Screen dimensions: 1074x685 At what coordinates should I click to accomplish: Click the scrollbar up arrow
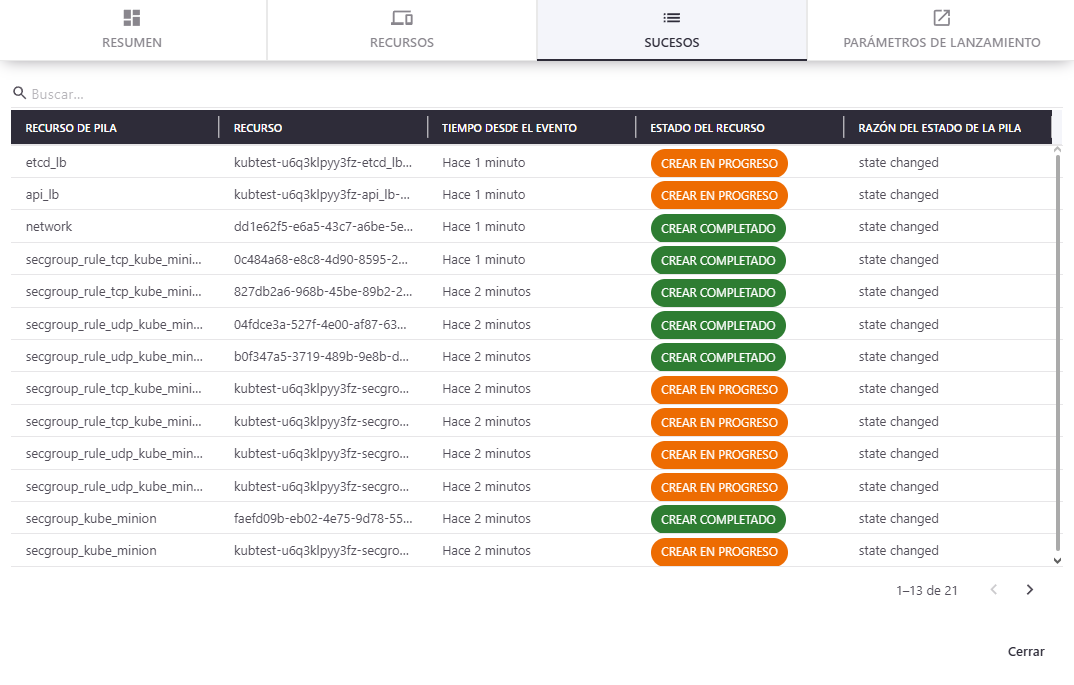1059,150
